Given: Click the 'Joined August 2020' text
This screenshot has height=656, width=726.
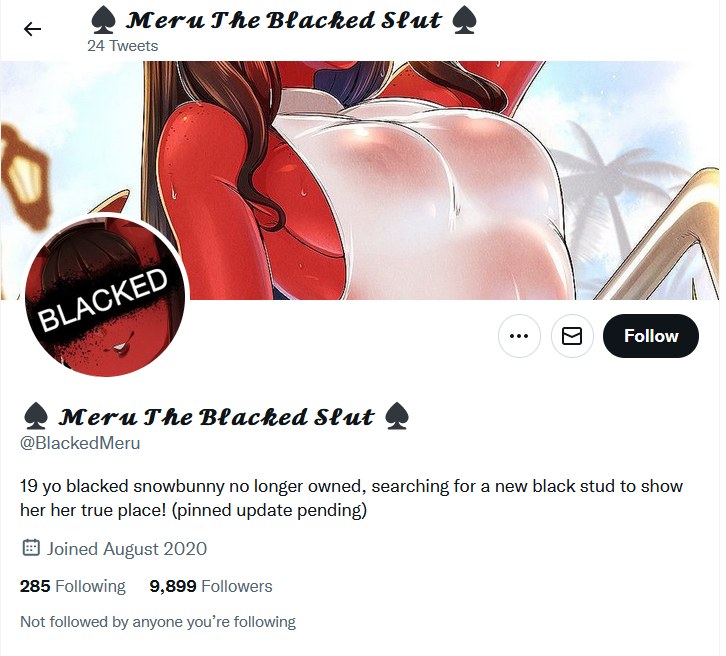Looking at the screenshot, I should [127, 549].
